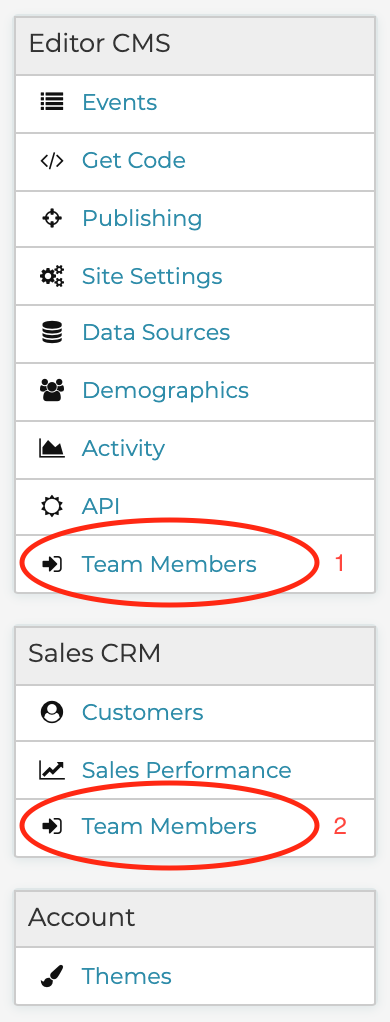
Task: Click the line chart icon for Sales Performance
Action: tap(52, 770)
